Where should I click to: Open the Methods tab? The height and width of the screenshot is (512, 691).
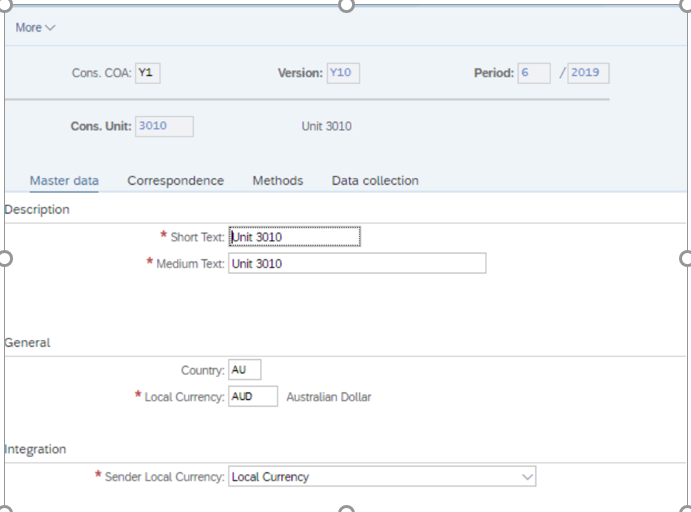pyautogui.click(x=278, y=181)
